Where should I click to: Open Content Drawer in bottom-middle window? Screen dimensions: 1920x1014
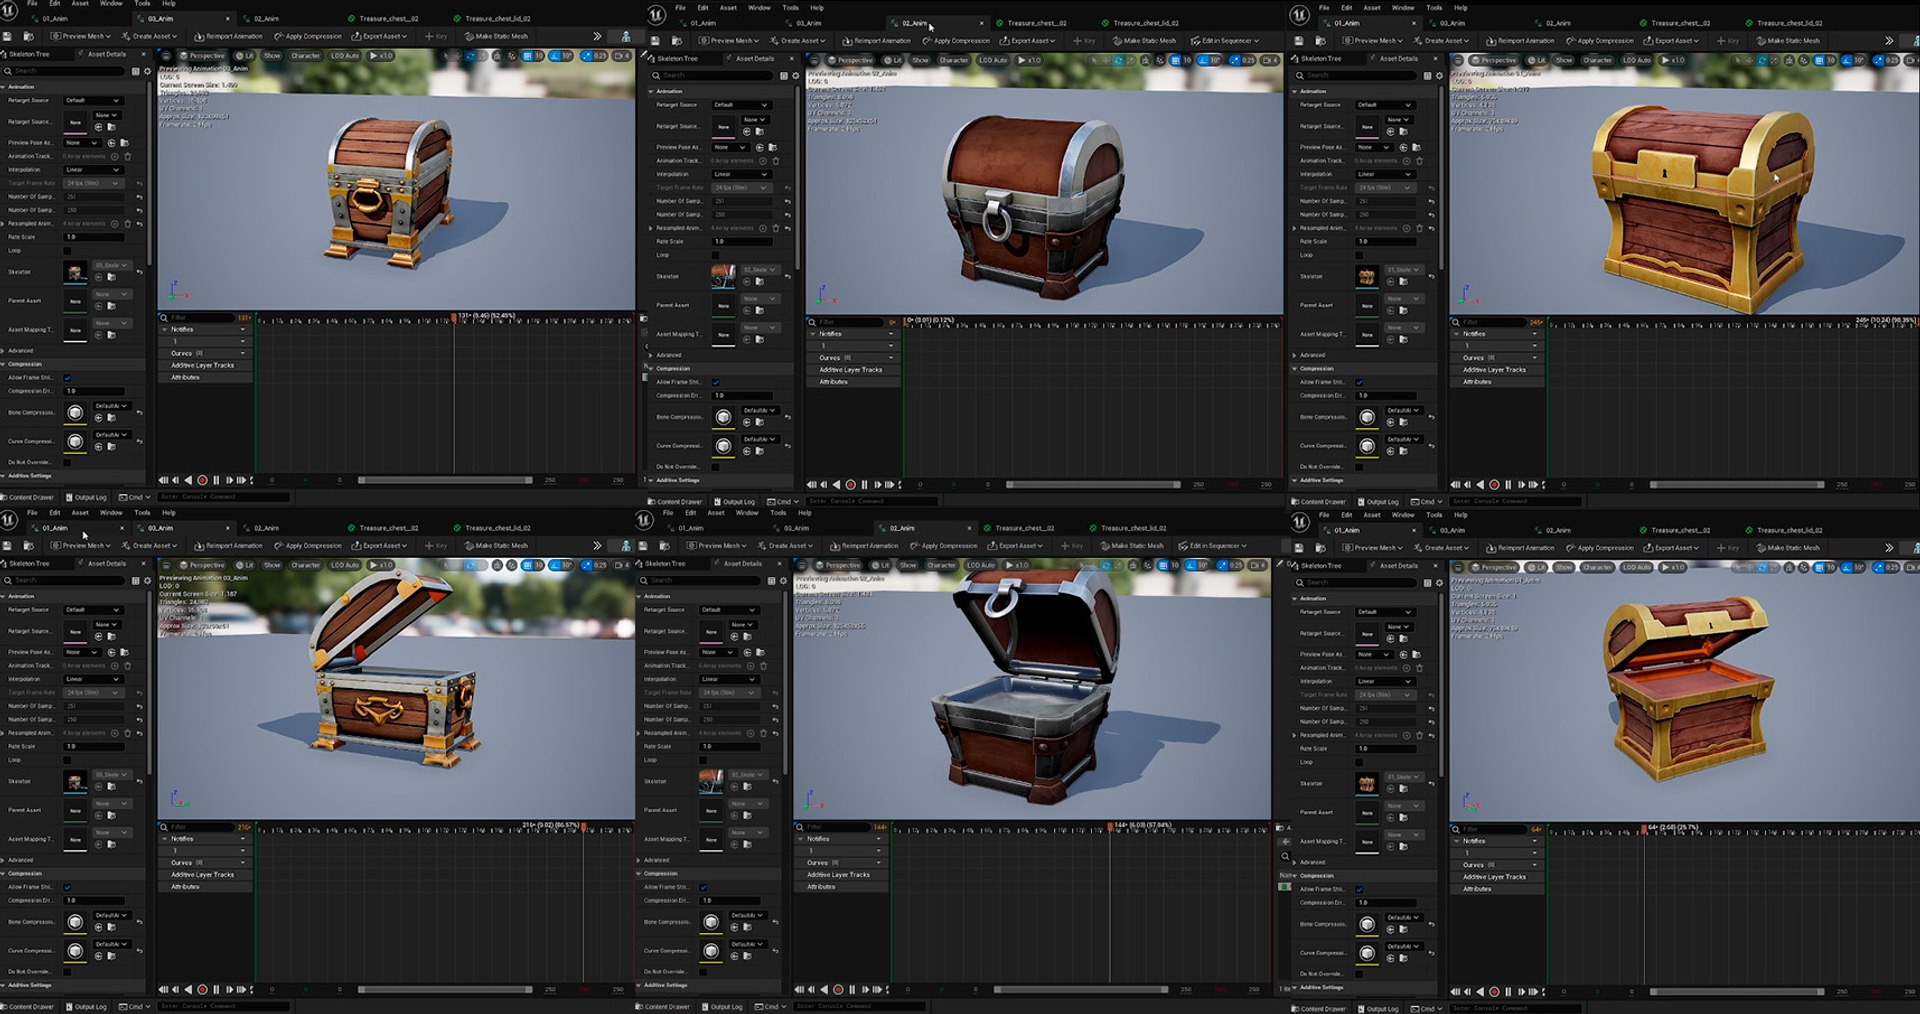(x=662, y=1007)
